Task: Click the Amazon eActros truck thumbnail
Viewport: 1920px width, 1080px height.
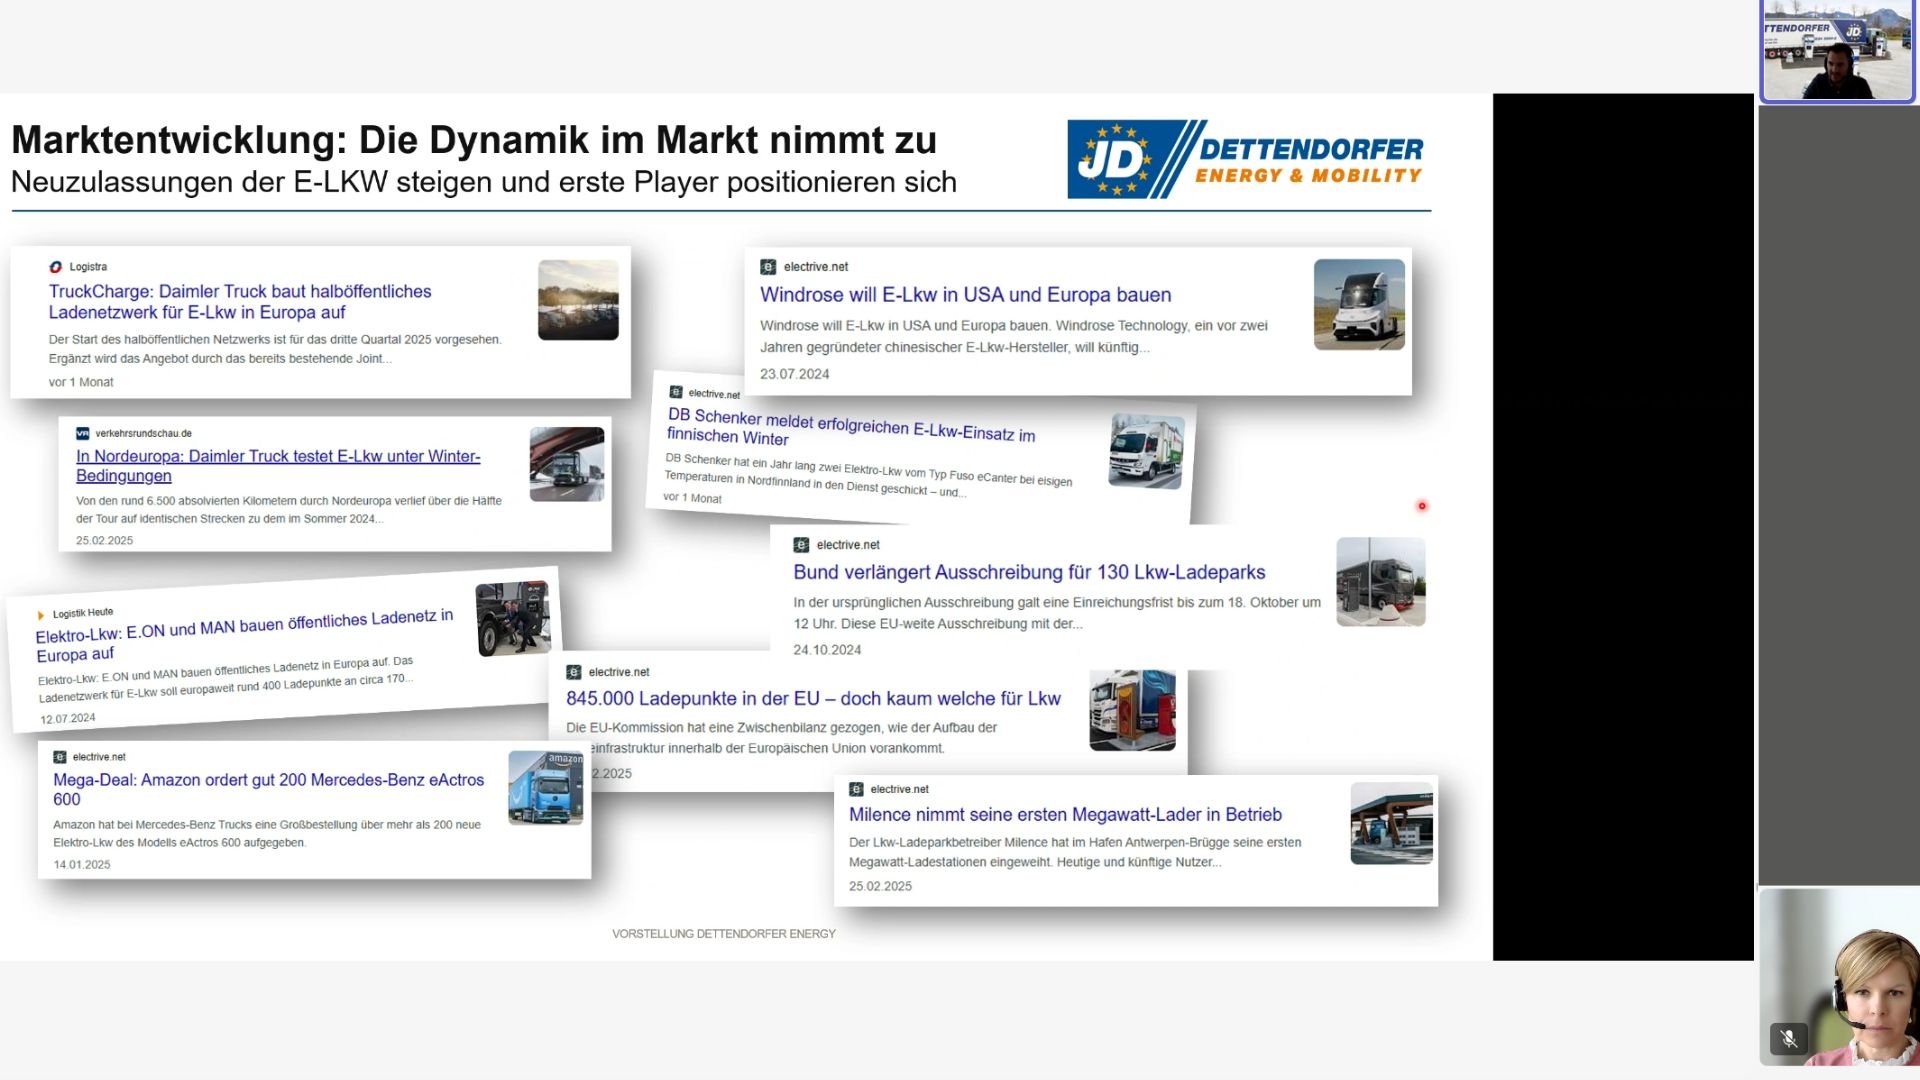Action: point(545,788)
